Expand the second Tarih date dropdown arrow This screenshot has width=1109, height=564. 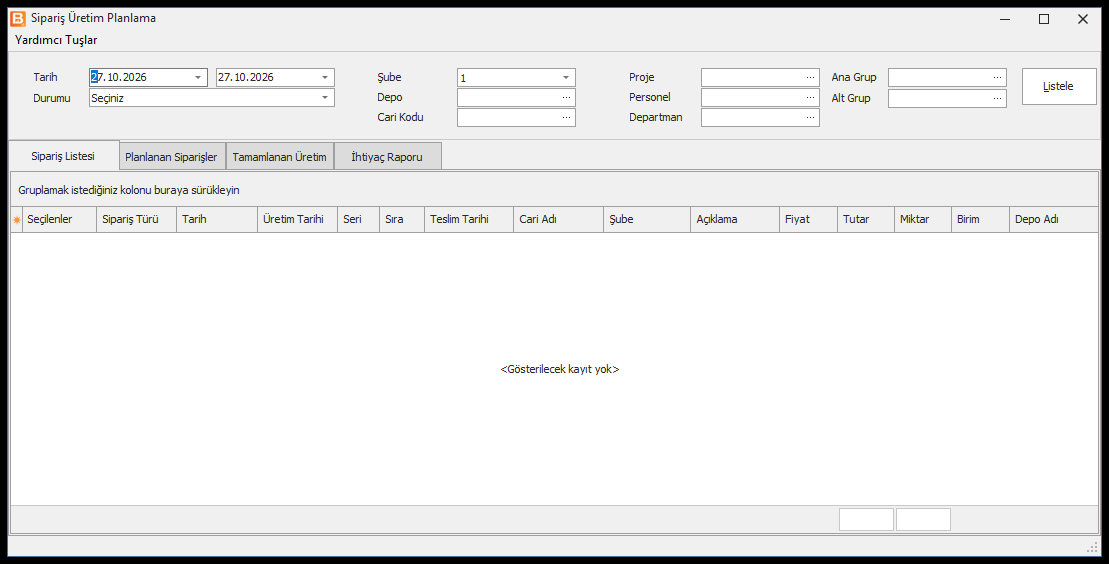[x=325, y=77]
